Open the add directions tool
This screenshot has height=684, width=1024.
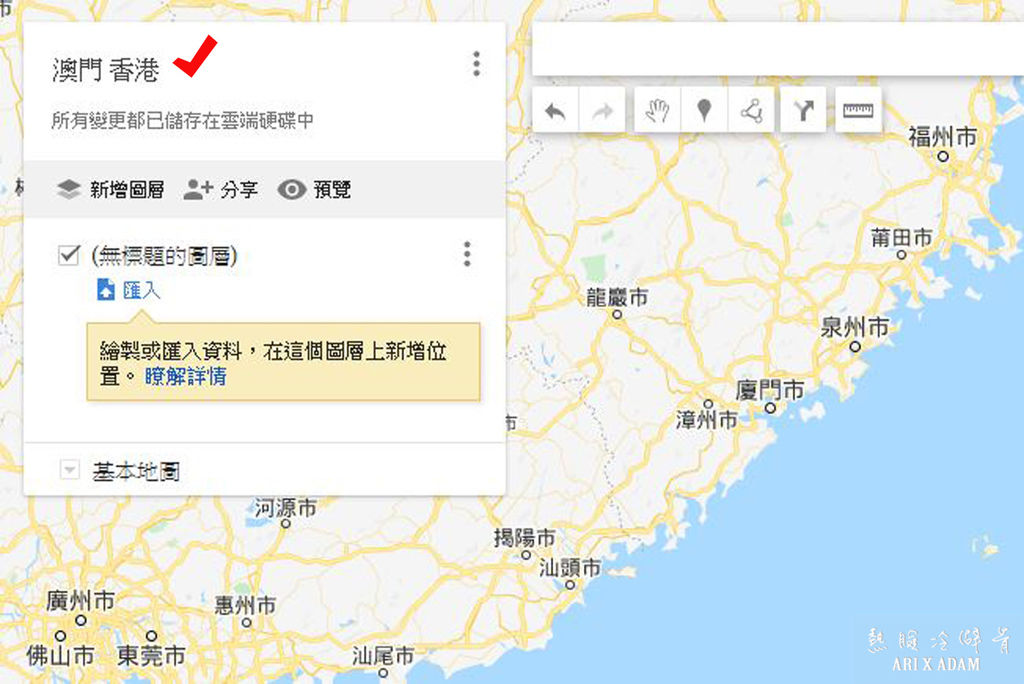[803, 111]
